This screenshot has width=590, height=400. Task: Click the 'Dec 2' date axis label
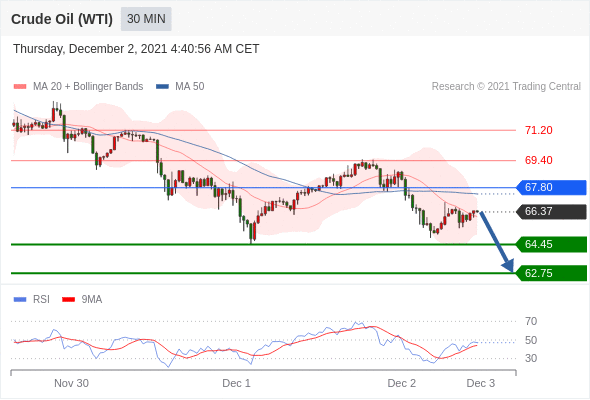coord(402,383)
